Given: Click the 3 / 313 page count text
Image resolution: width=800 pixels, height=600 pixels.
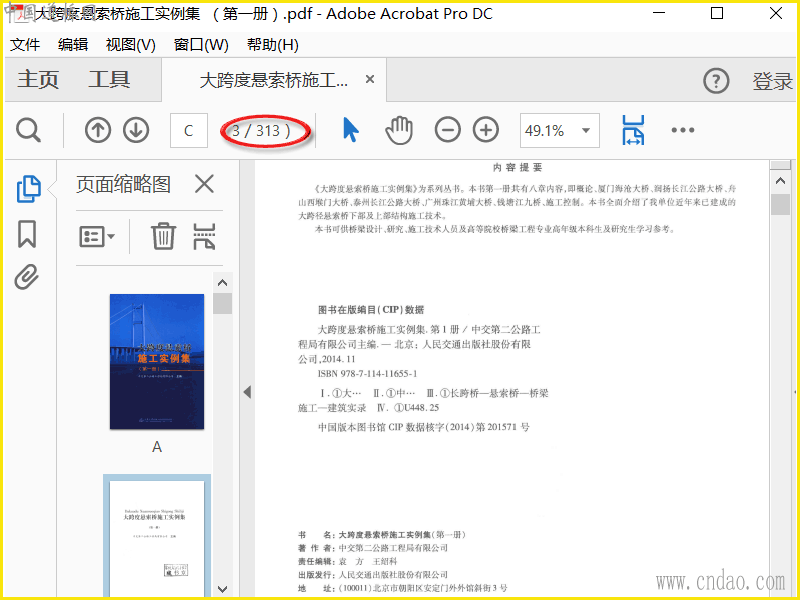Looking at the screenshot, I should tap(261, 131).
